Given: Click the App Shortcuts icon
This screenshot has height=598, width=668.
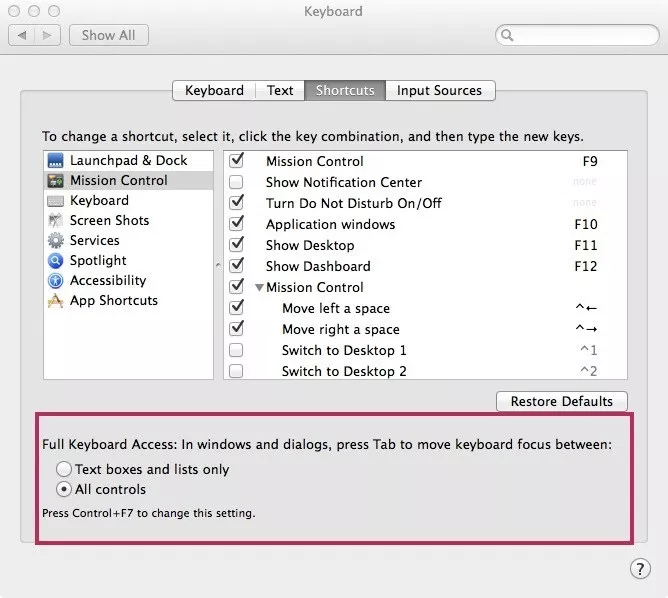Looking at the screenshot, I should click(55, 301).
